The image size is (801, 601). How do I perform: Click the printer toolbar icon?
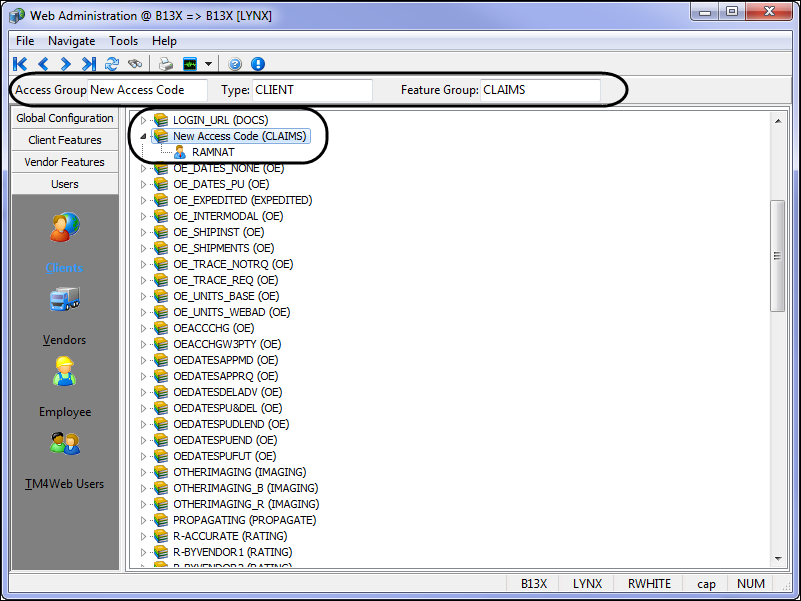(166, 64)
